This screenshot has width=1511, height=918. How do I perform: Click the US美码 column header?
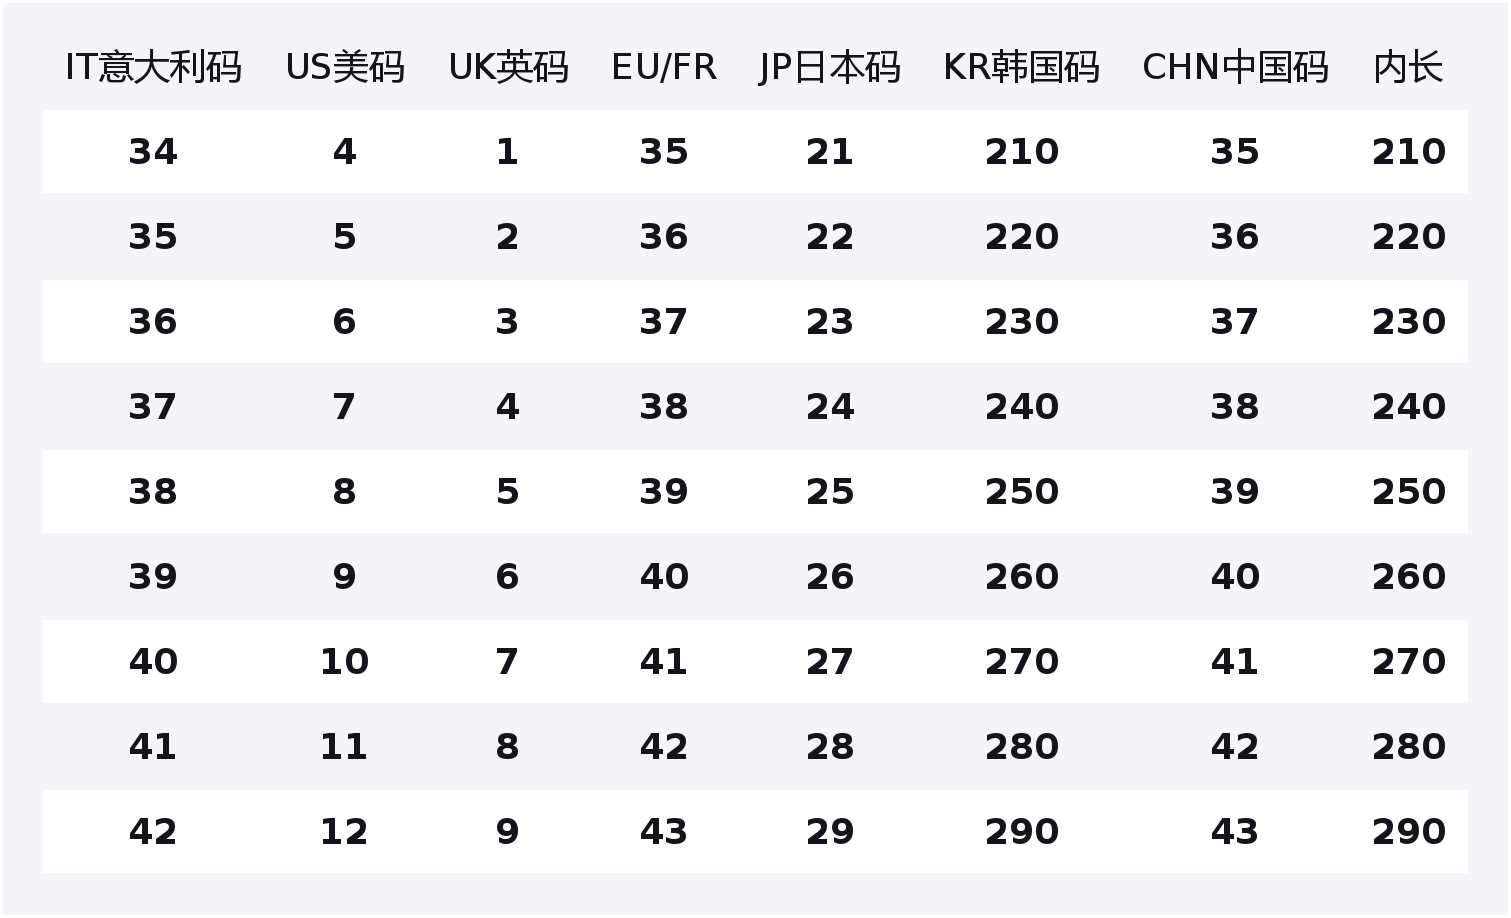point(345,67)
